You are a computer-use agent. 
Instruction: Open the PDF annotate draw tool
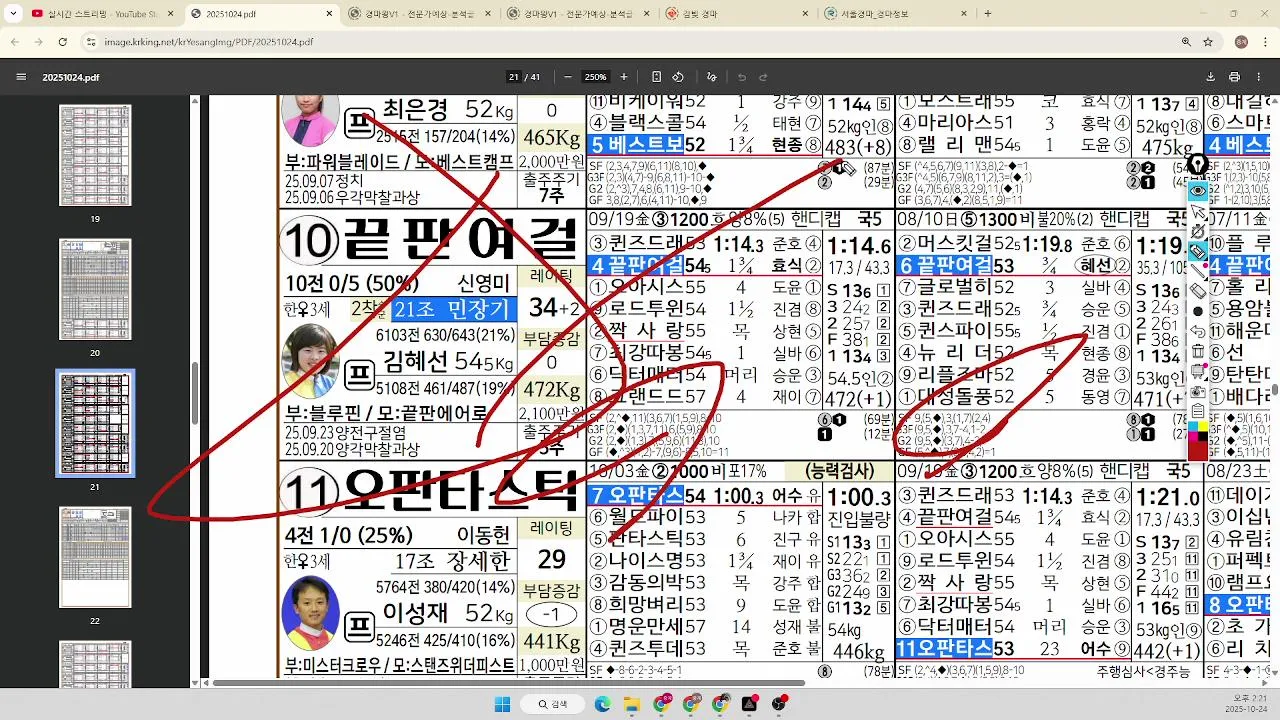712,77
